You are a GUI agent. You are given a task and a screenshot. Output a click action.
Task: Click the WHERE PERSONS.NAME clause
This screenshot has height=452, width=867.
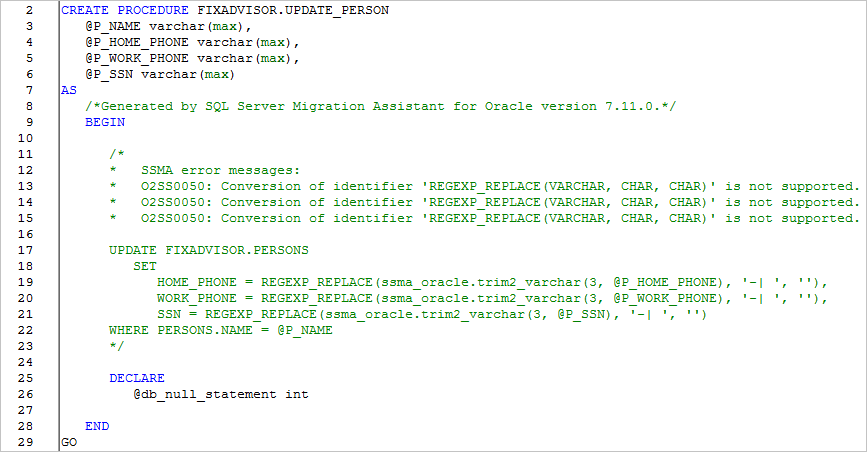click(221, 330)
